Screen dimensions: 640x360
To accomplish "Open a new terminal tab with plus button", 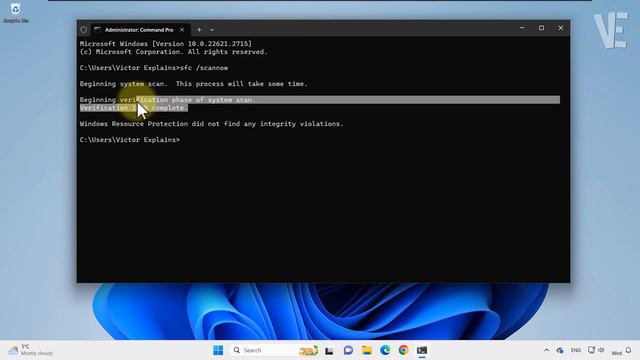I will (199, 29).
